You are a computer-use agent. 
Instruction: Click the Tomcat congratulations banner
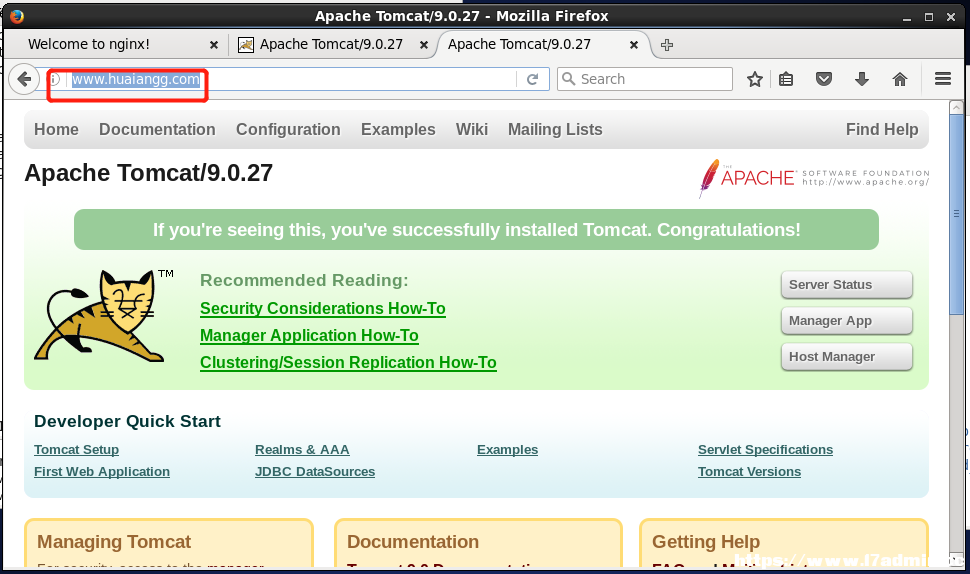tap(476, 229)
